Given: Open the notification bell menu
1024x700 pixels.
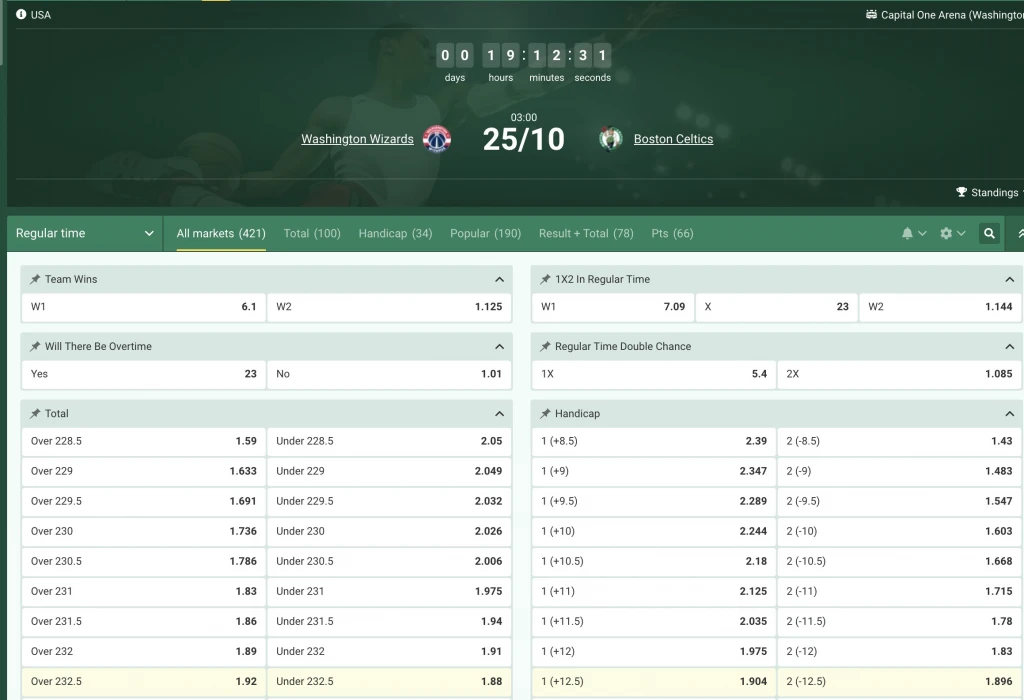Looking at the screenshot, I should [x=913, y=233].
